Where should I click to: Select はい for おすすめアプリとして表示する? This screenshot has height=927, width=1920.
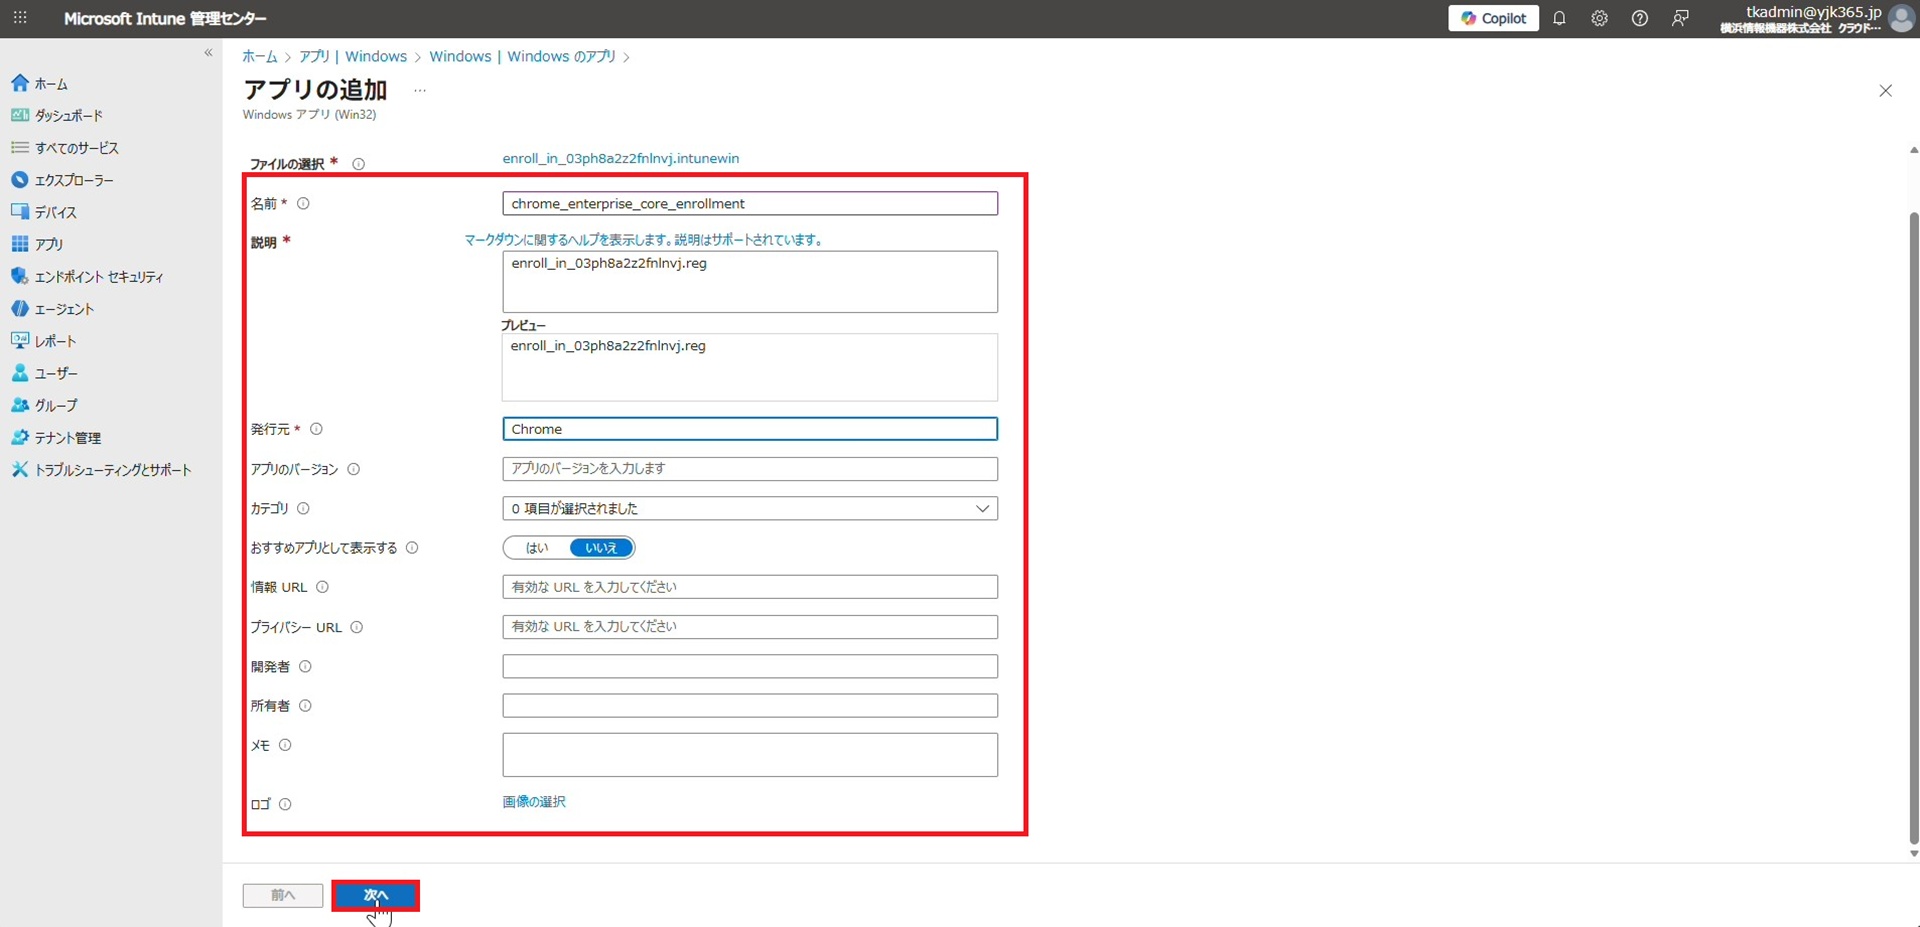pyautogui.click(x=537, y=548)
